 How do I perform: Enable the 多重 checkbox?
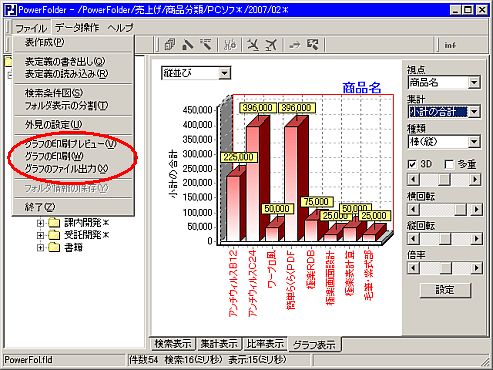[x=449, y=164]
